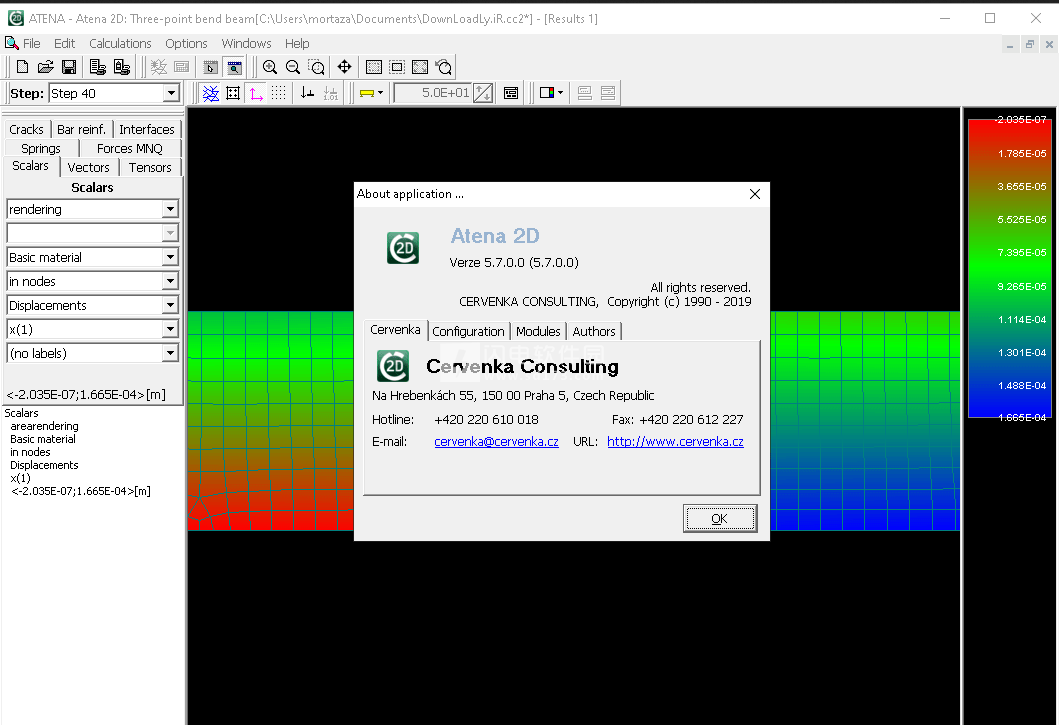Toggle the blue finite element mesh display
Screen dimensions: 1059x725
coord(211,93)
